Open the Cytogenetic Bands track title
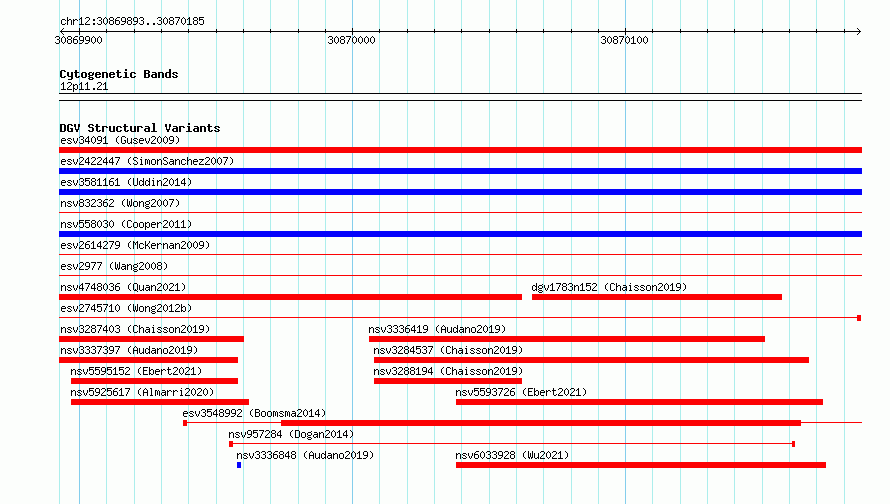 [x=119, y=74]
